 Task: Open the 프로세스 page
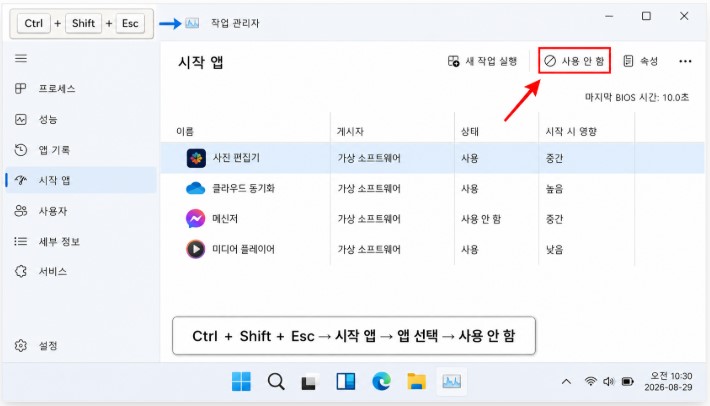pyautogui.click(x=81, y=89)
